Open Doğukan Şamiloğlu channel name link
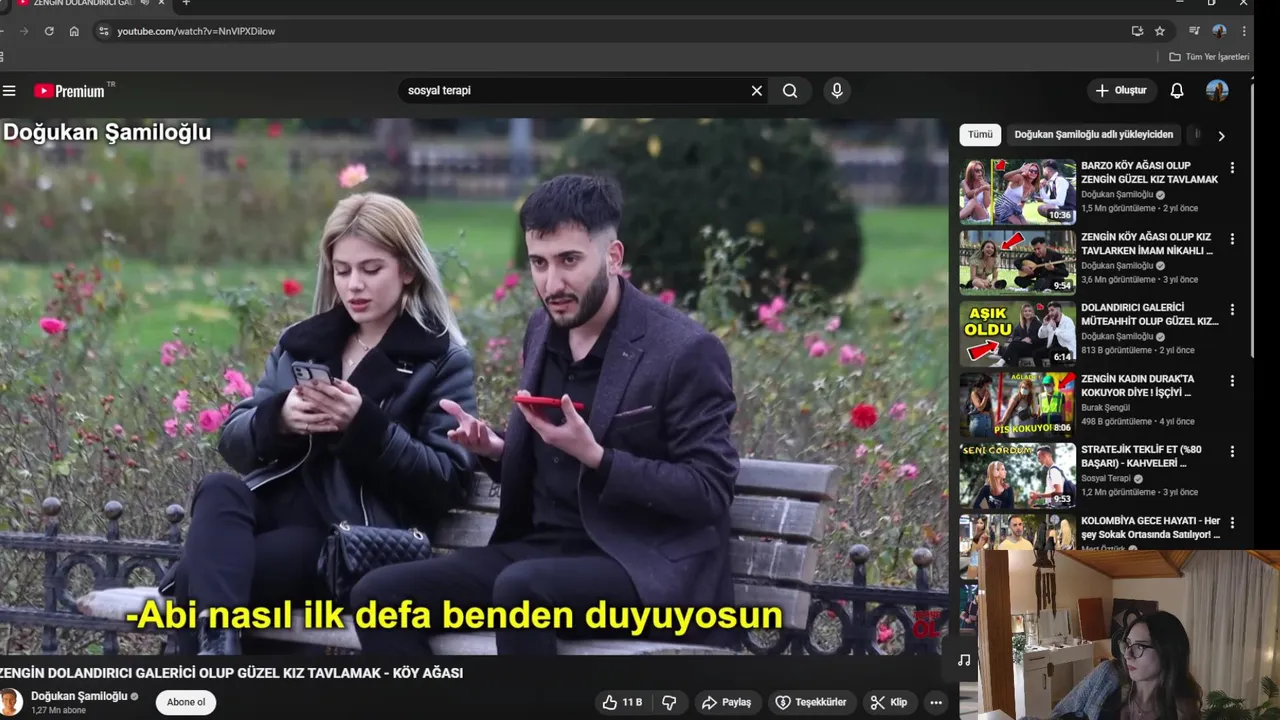Viewport: 1280px width, 720px height. point(79,696)
